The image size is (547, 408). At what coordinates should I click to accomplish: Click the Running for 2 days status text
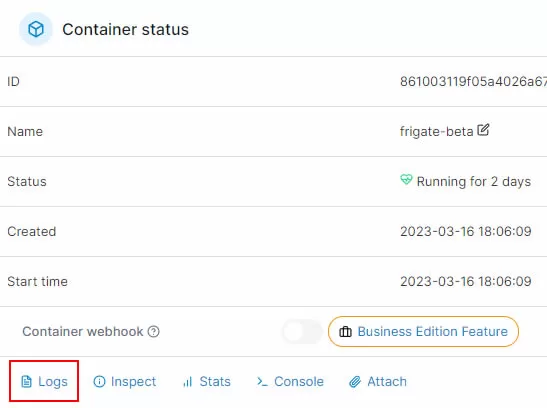coord(474,182)
